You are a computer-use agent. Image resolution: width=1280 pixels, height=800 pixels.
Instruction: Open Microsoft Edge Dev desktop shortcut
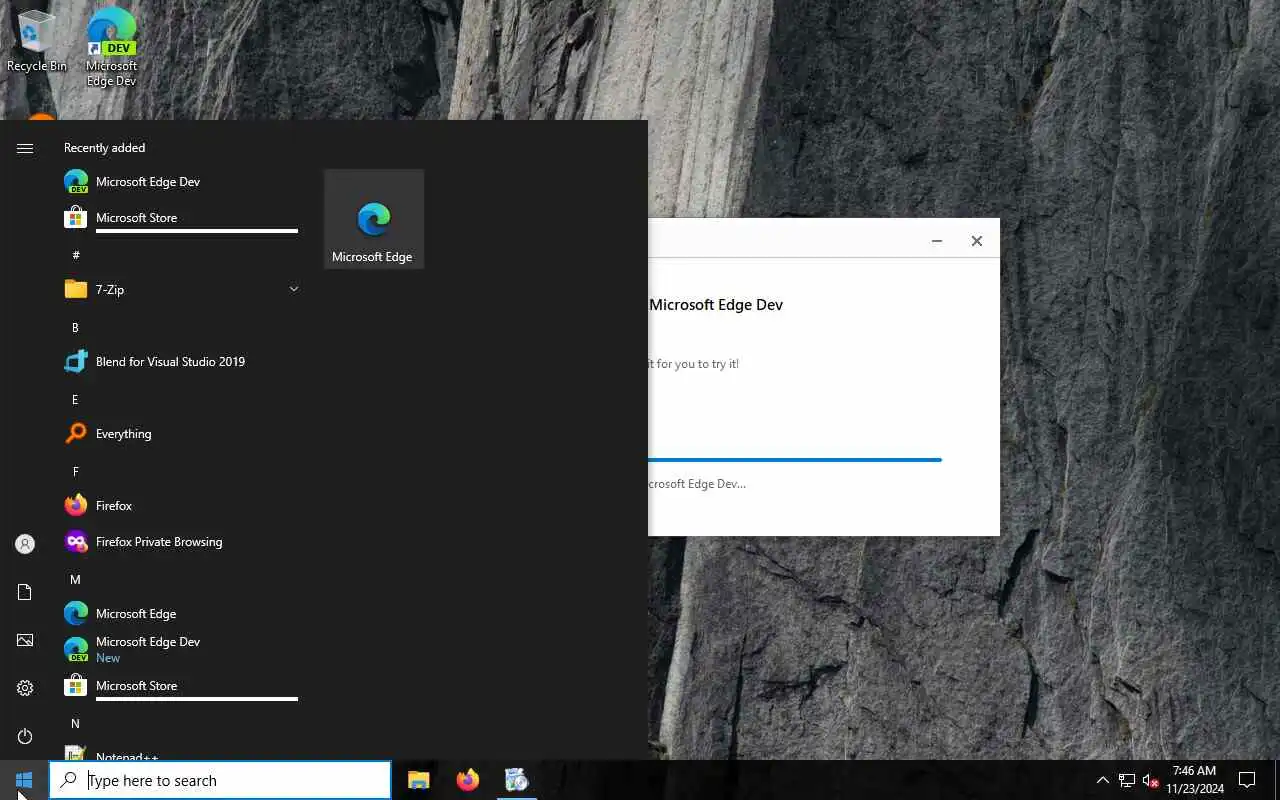112,46
